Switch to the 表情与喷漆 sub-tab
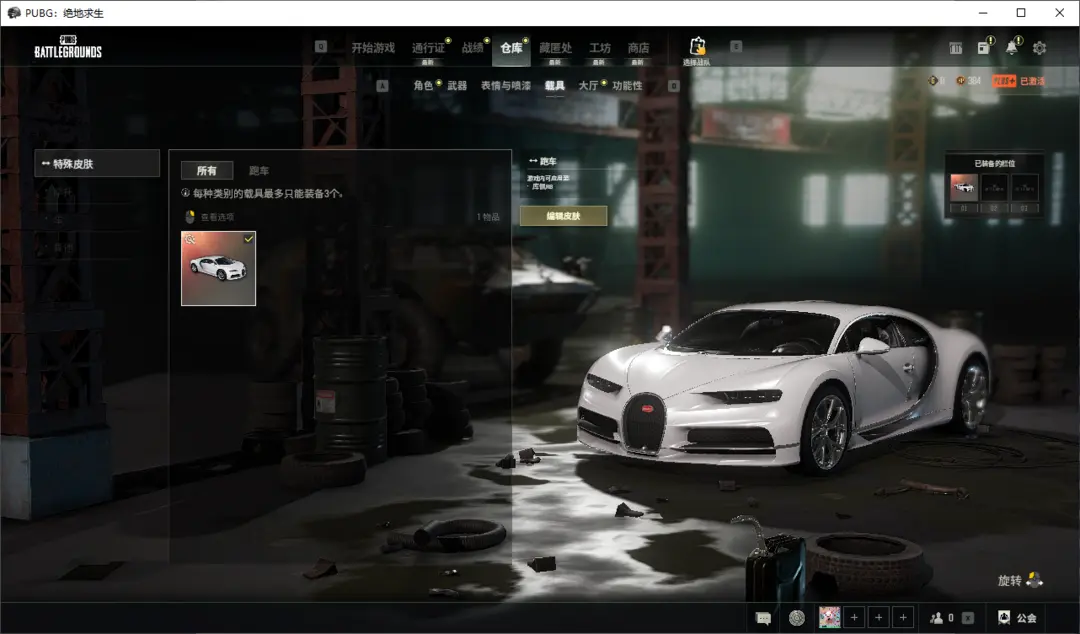 pos(506,85)
